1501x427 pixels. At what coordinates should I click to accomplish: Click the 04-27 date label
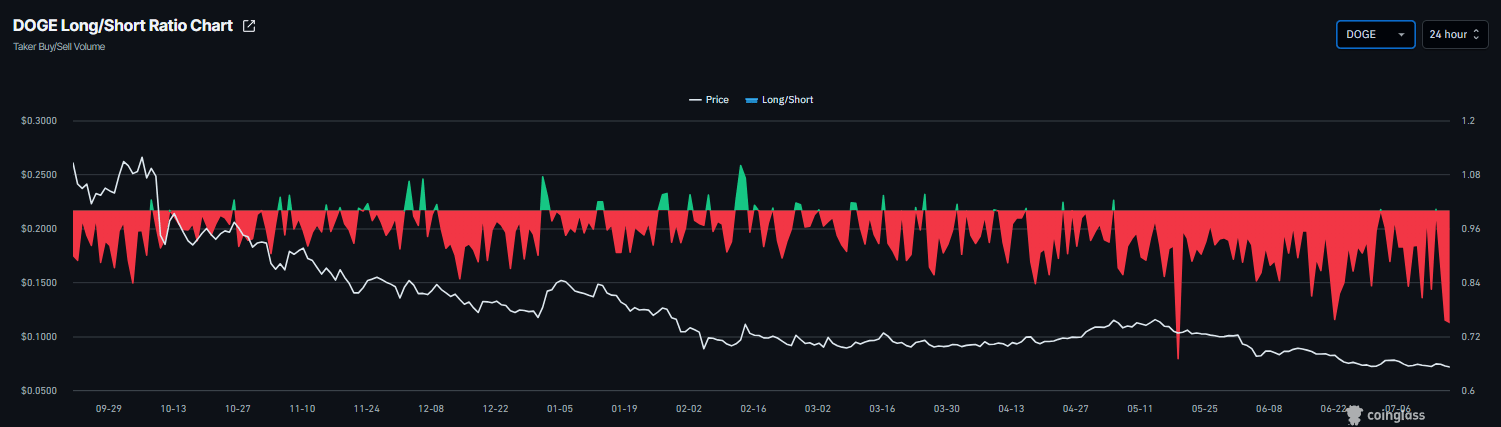pyautogui.click(x=1076, y=409)
